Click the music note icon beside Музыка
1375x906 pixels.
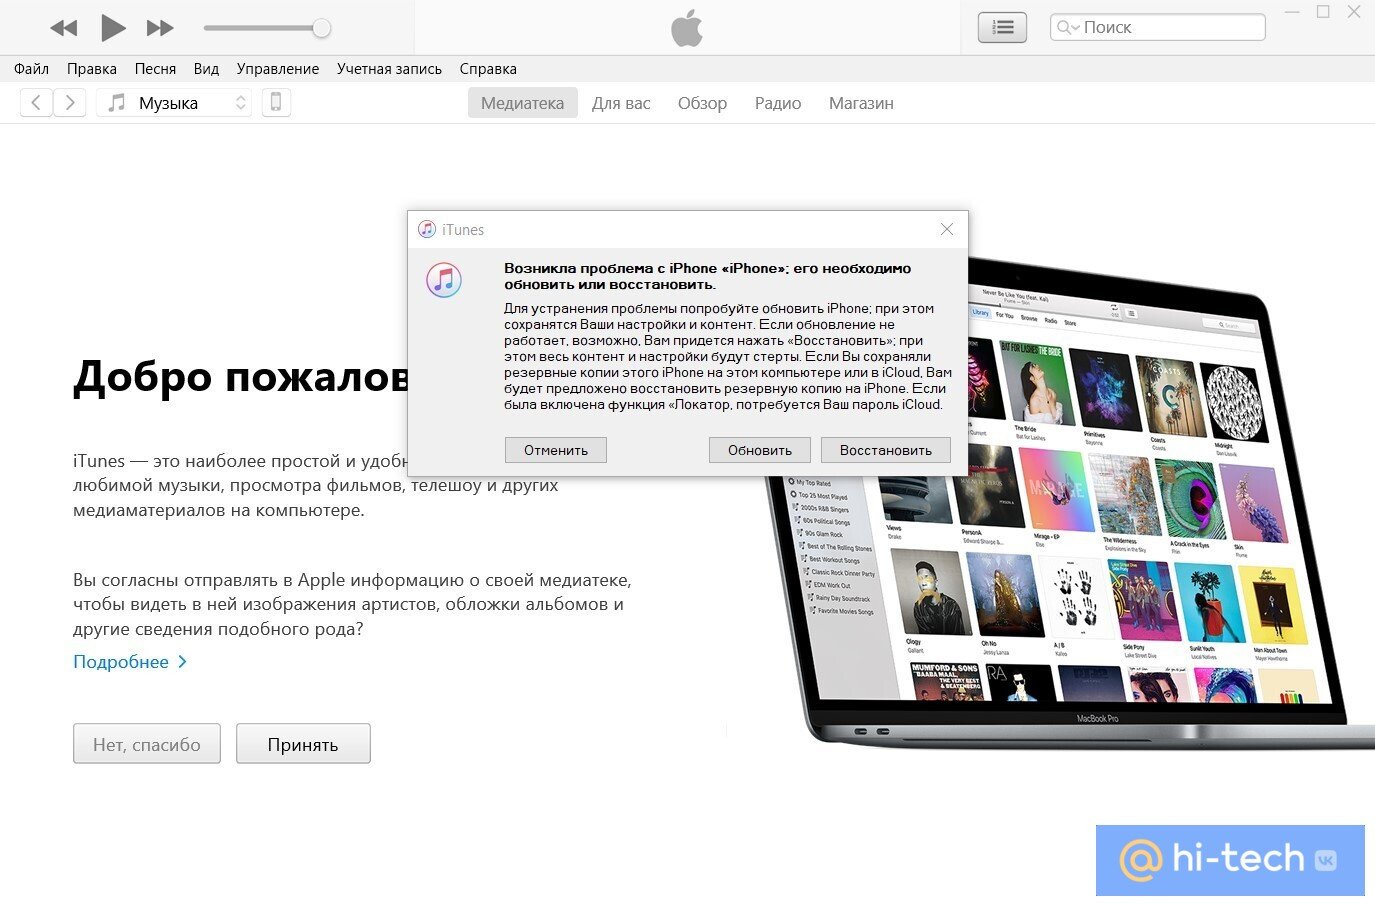[117, 102]
